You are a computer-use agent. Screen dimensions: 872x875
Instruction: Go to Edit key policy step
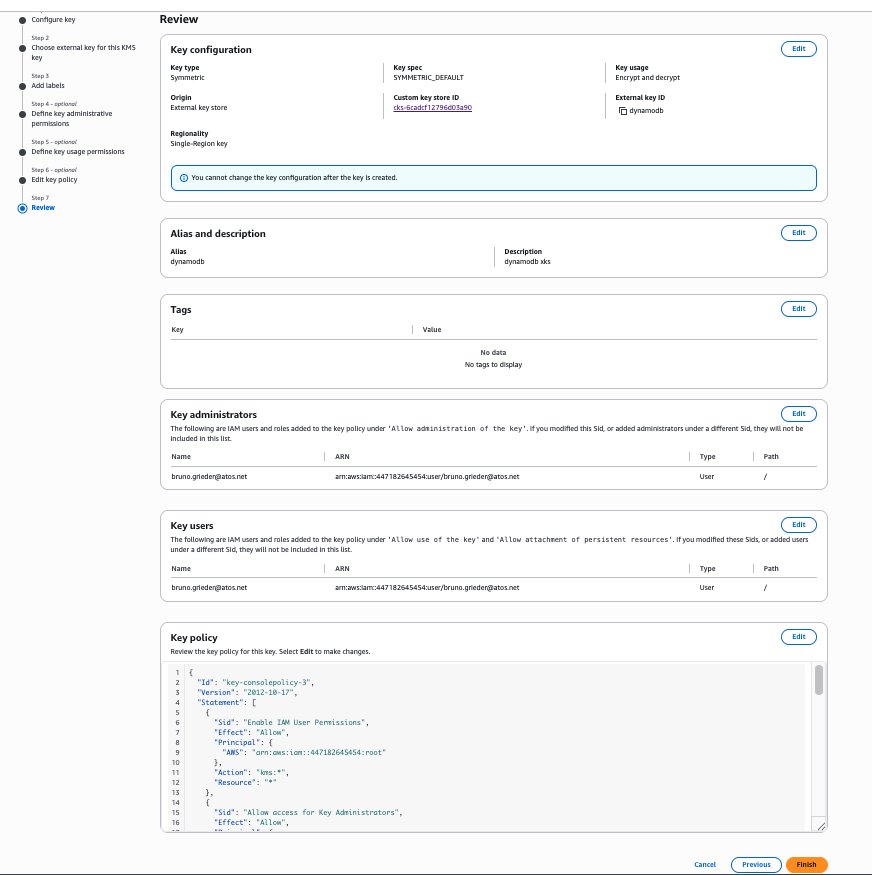pyautogui.click(x=54, y=180)
